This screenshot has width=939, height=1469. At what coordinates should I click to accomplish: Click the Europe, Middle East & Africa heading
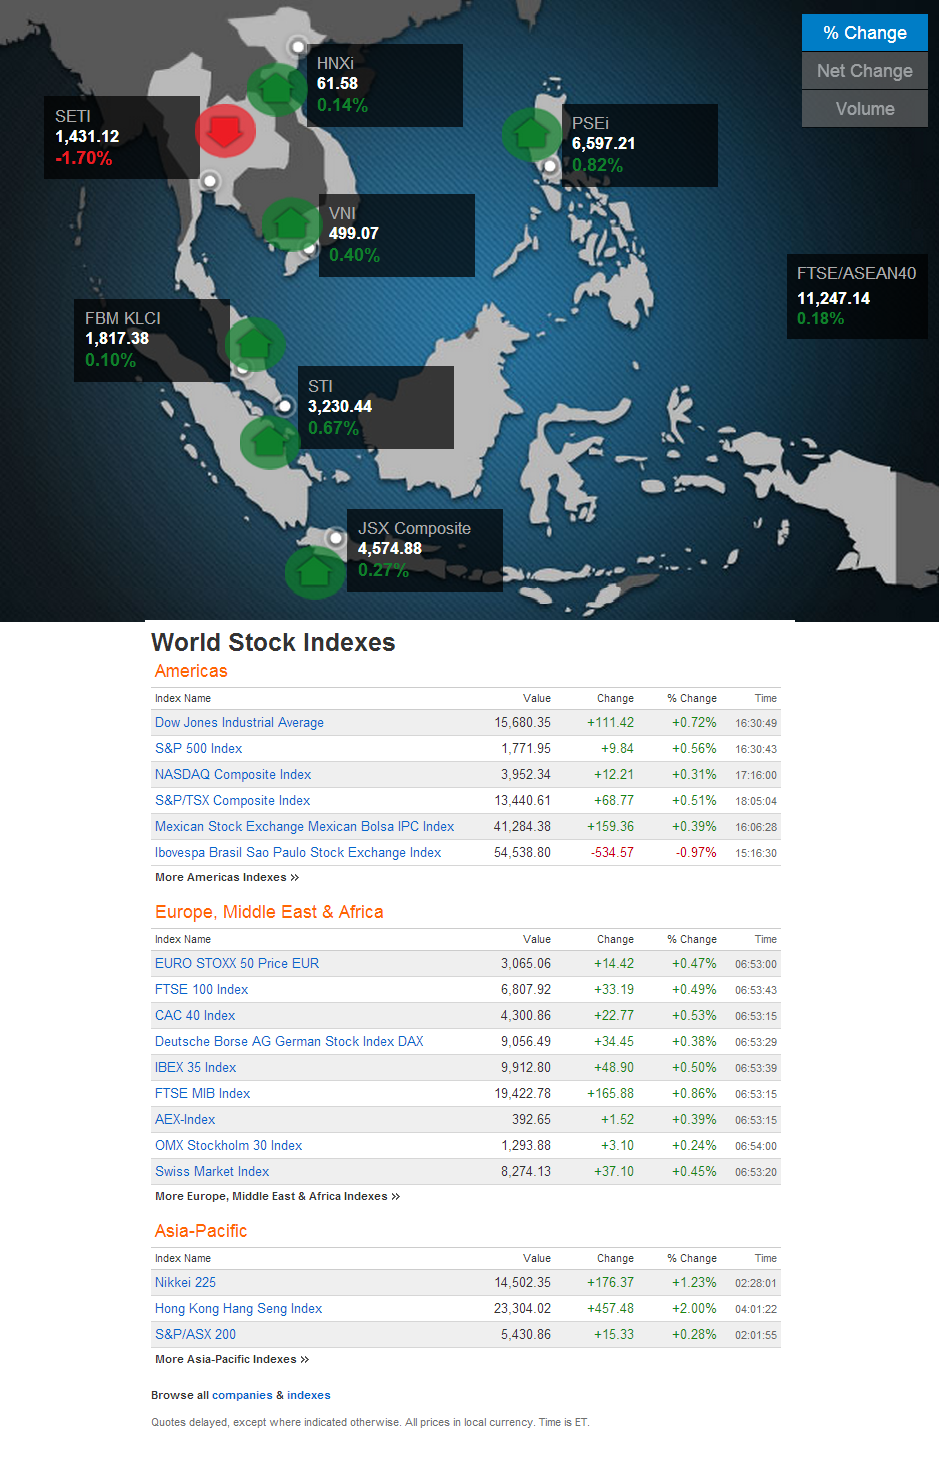coord(269,912)
